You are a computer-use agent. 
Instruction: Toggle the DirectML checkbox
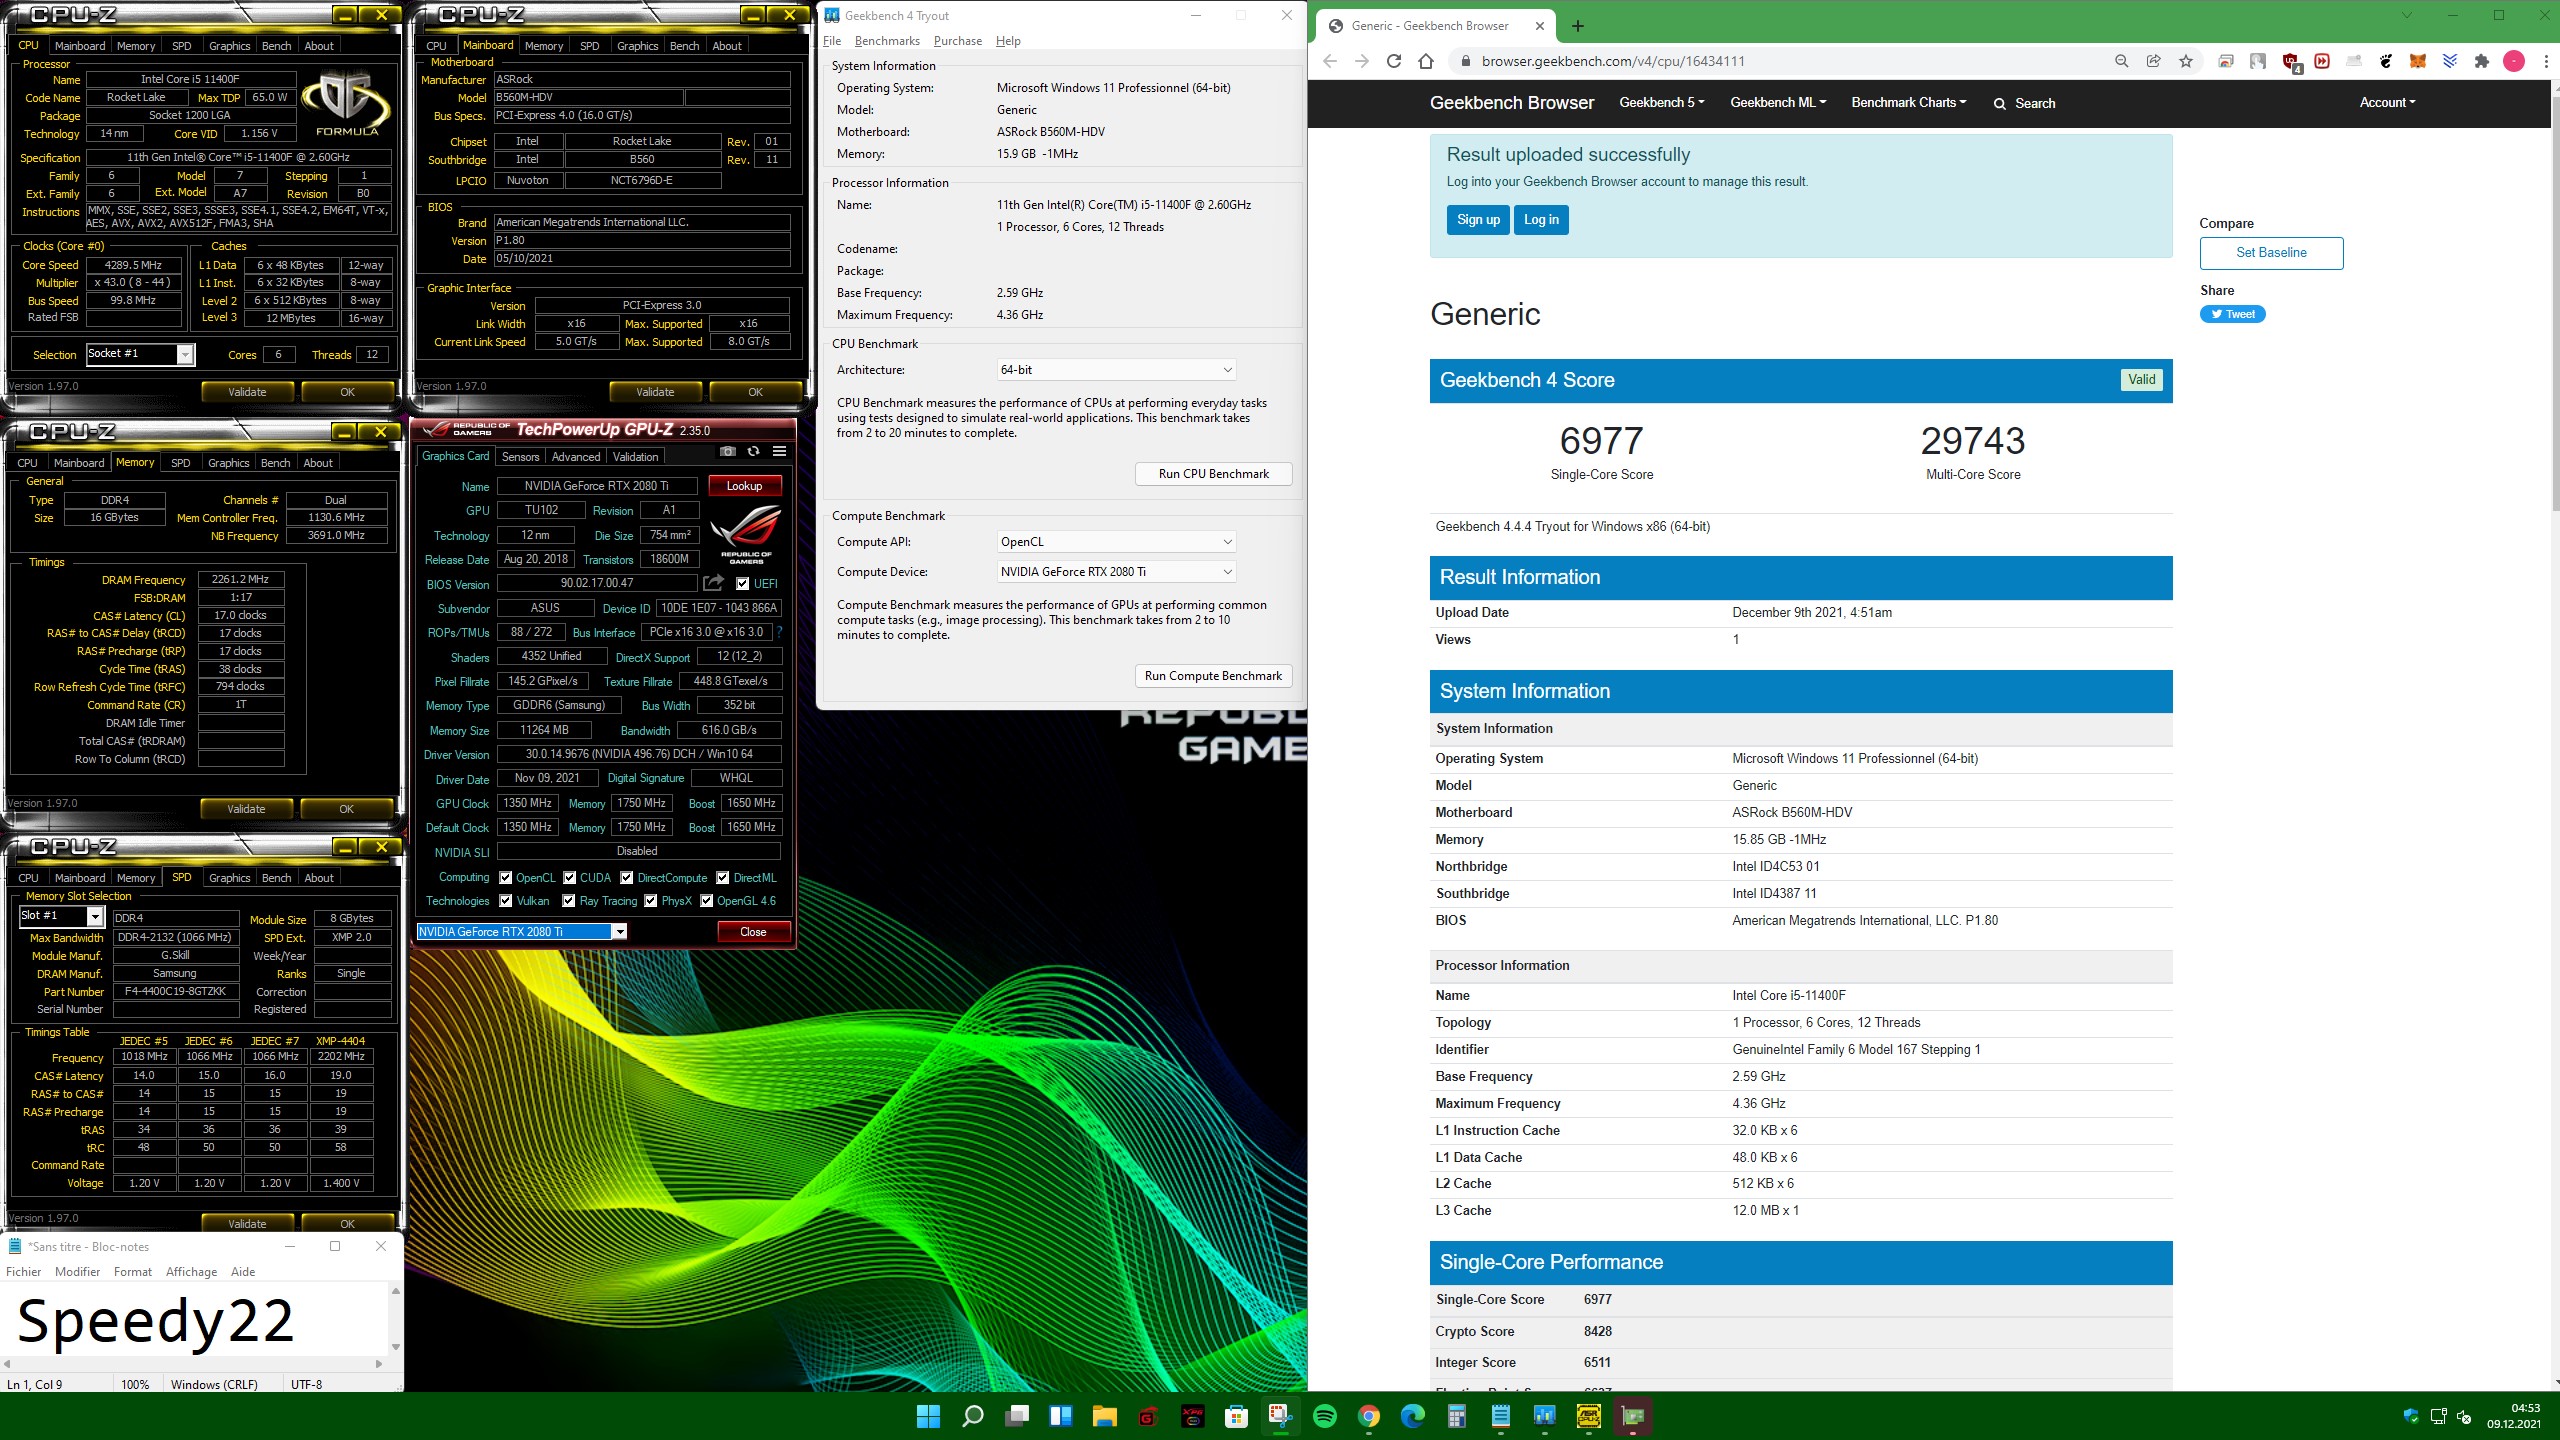723,878
